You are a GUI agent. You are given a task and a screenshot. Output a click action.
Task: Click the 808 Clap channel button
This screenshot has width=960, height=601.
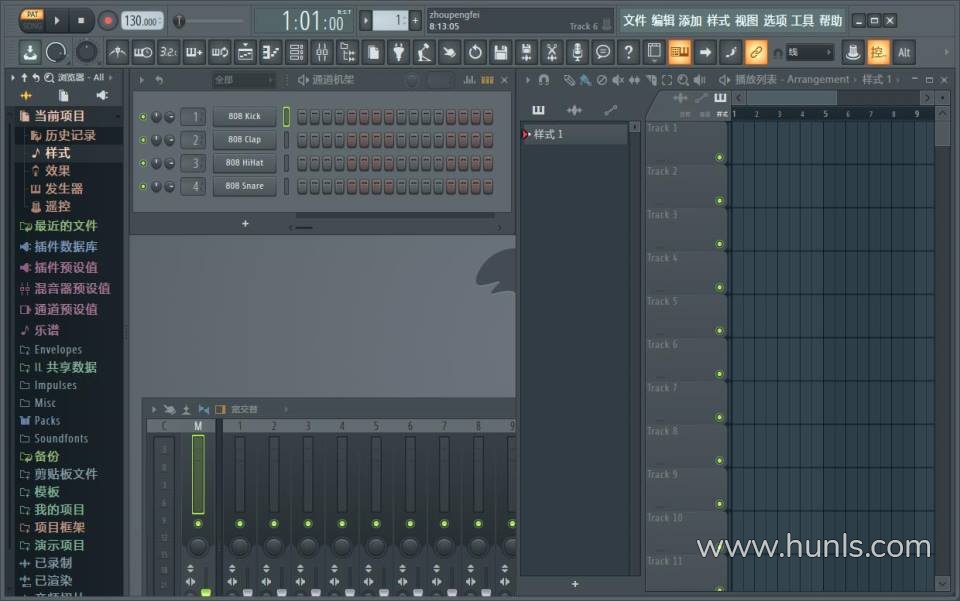(x=244, y=140)
